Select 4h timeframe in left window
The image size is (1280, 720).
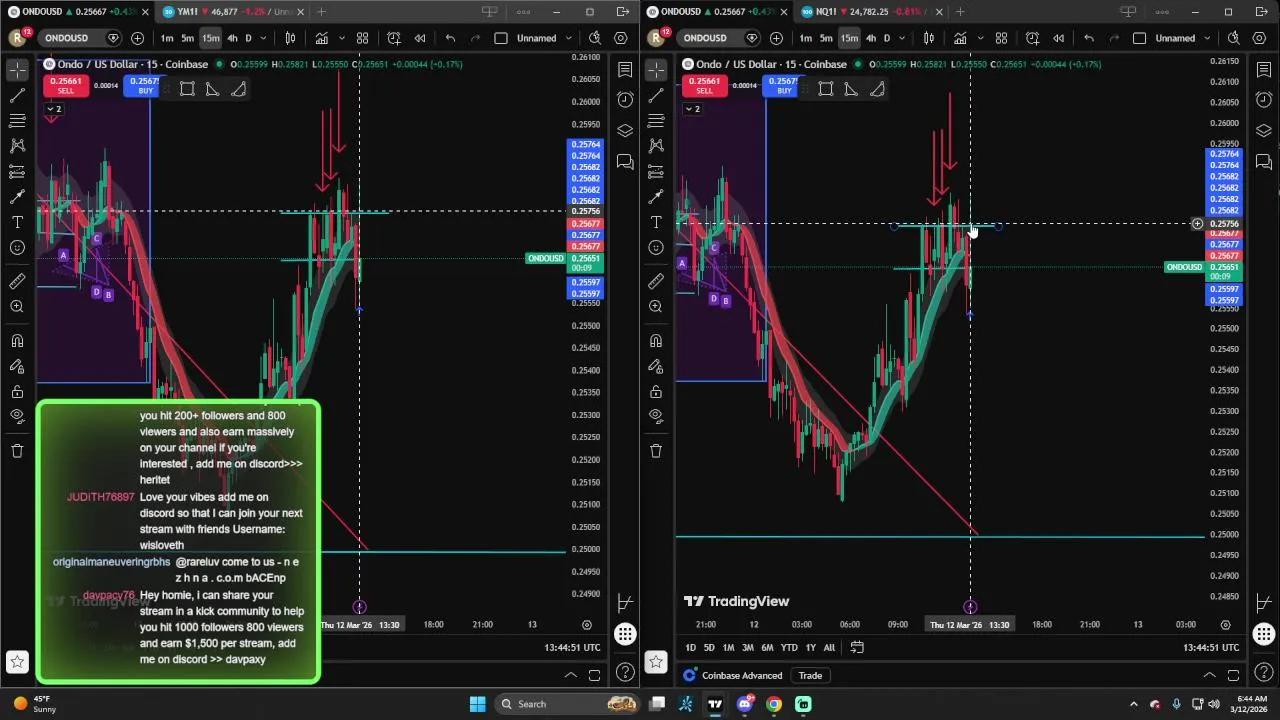coord(232,38)
